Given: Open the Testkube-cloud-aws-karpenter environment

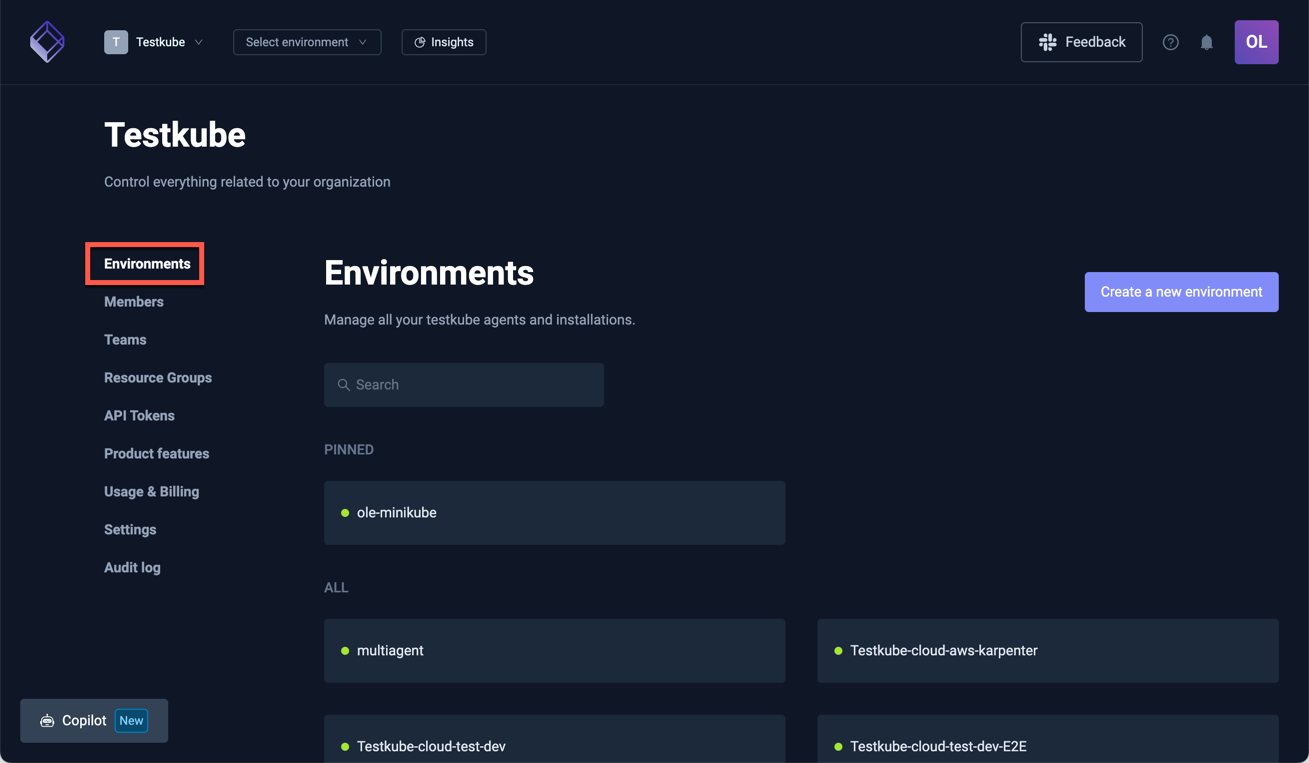Looking at the screenshot, I should click(1047, 650).
